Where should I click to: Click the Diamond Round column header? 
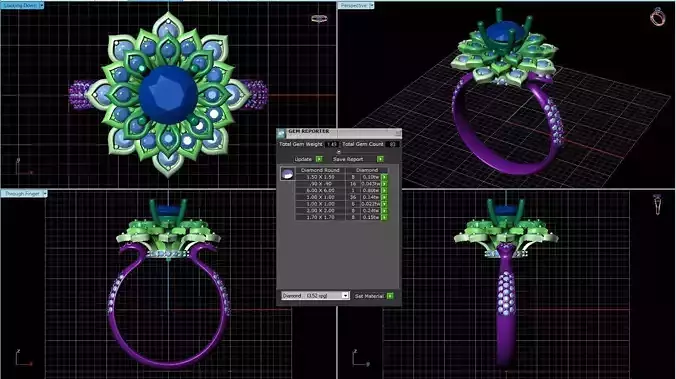tap(320, 170)
